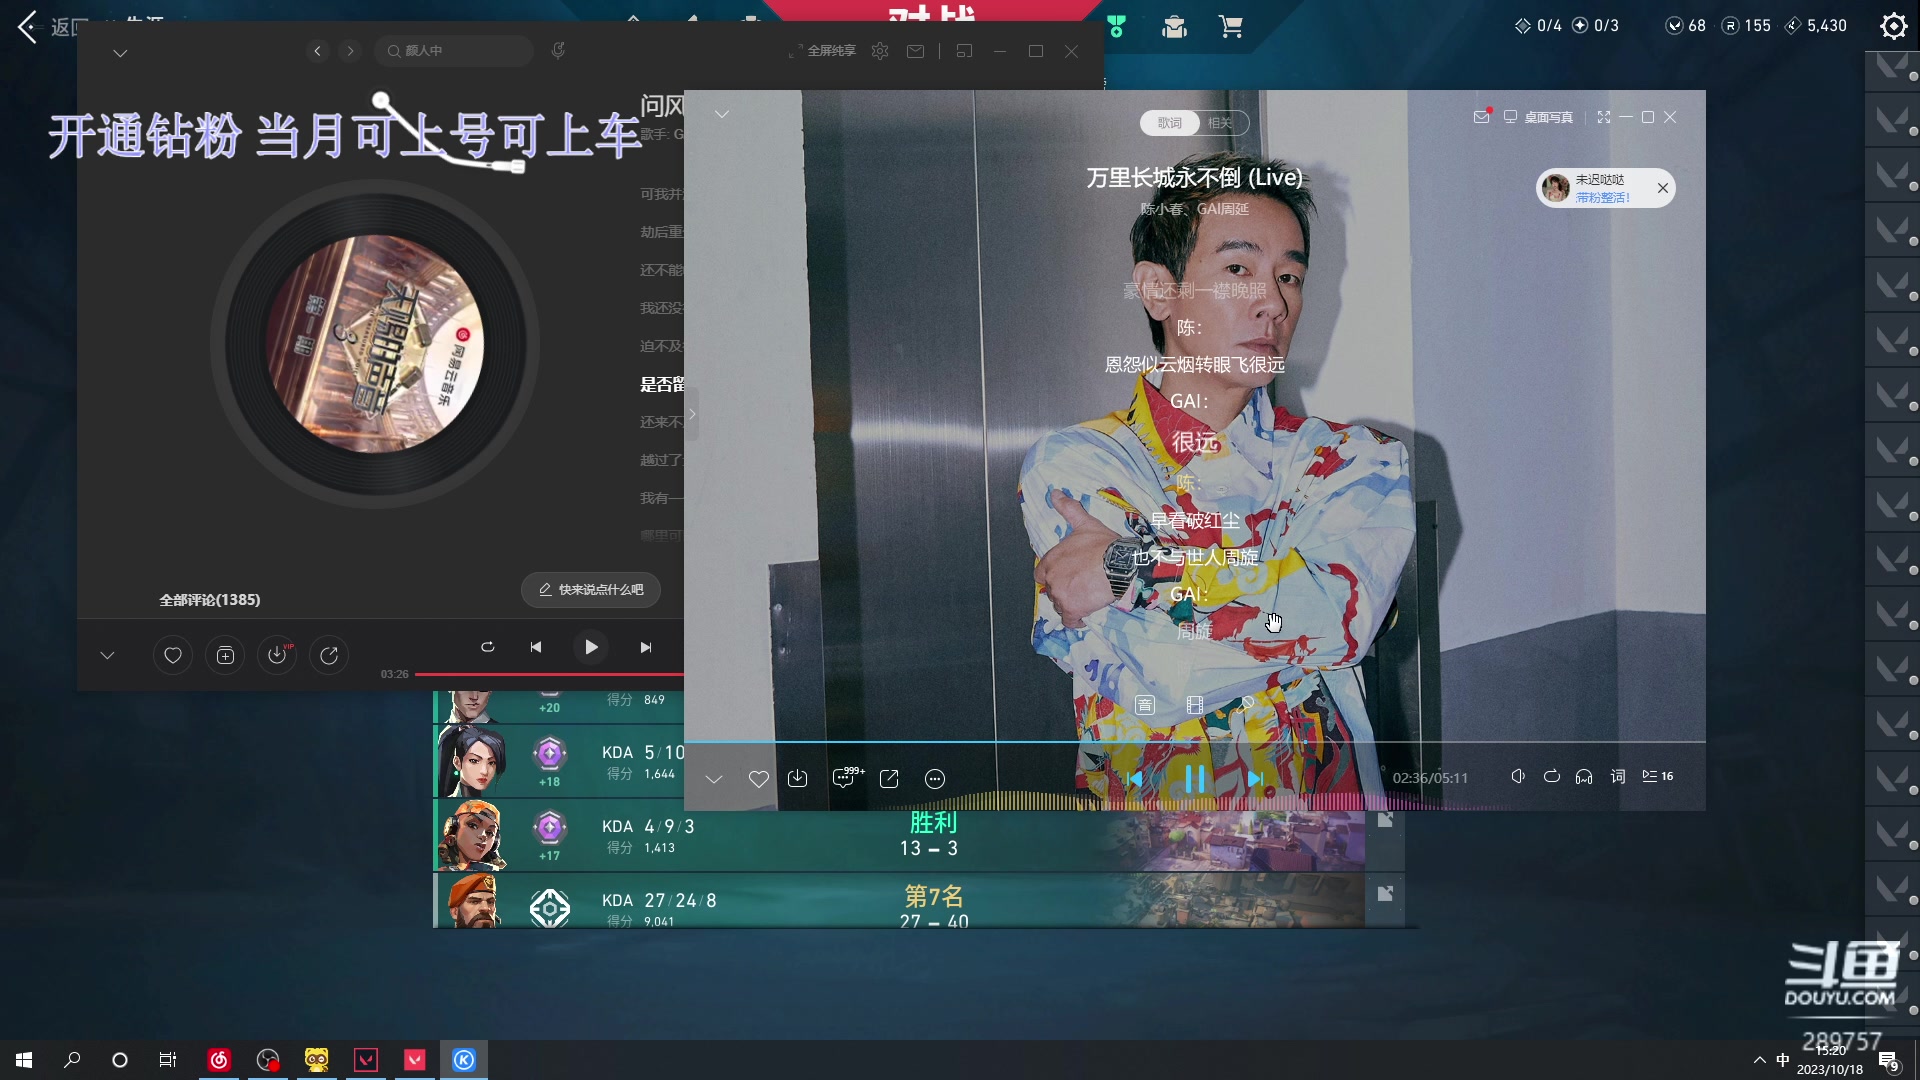1920x1080 pixels.
Task: Open the sound effect headphone icon
Action: click(1584, 776)
